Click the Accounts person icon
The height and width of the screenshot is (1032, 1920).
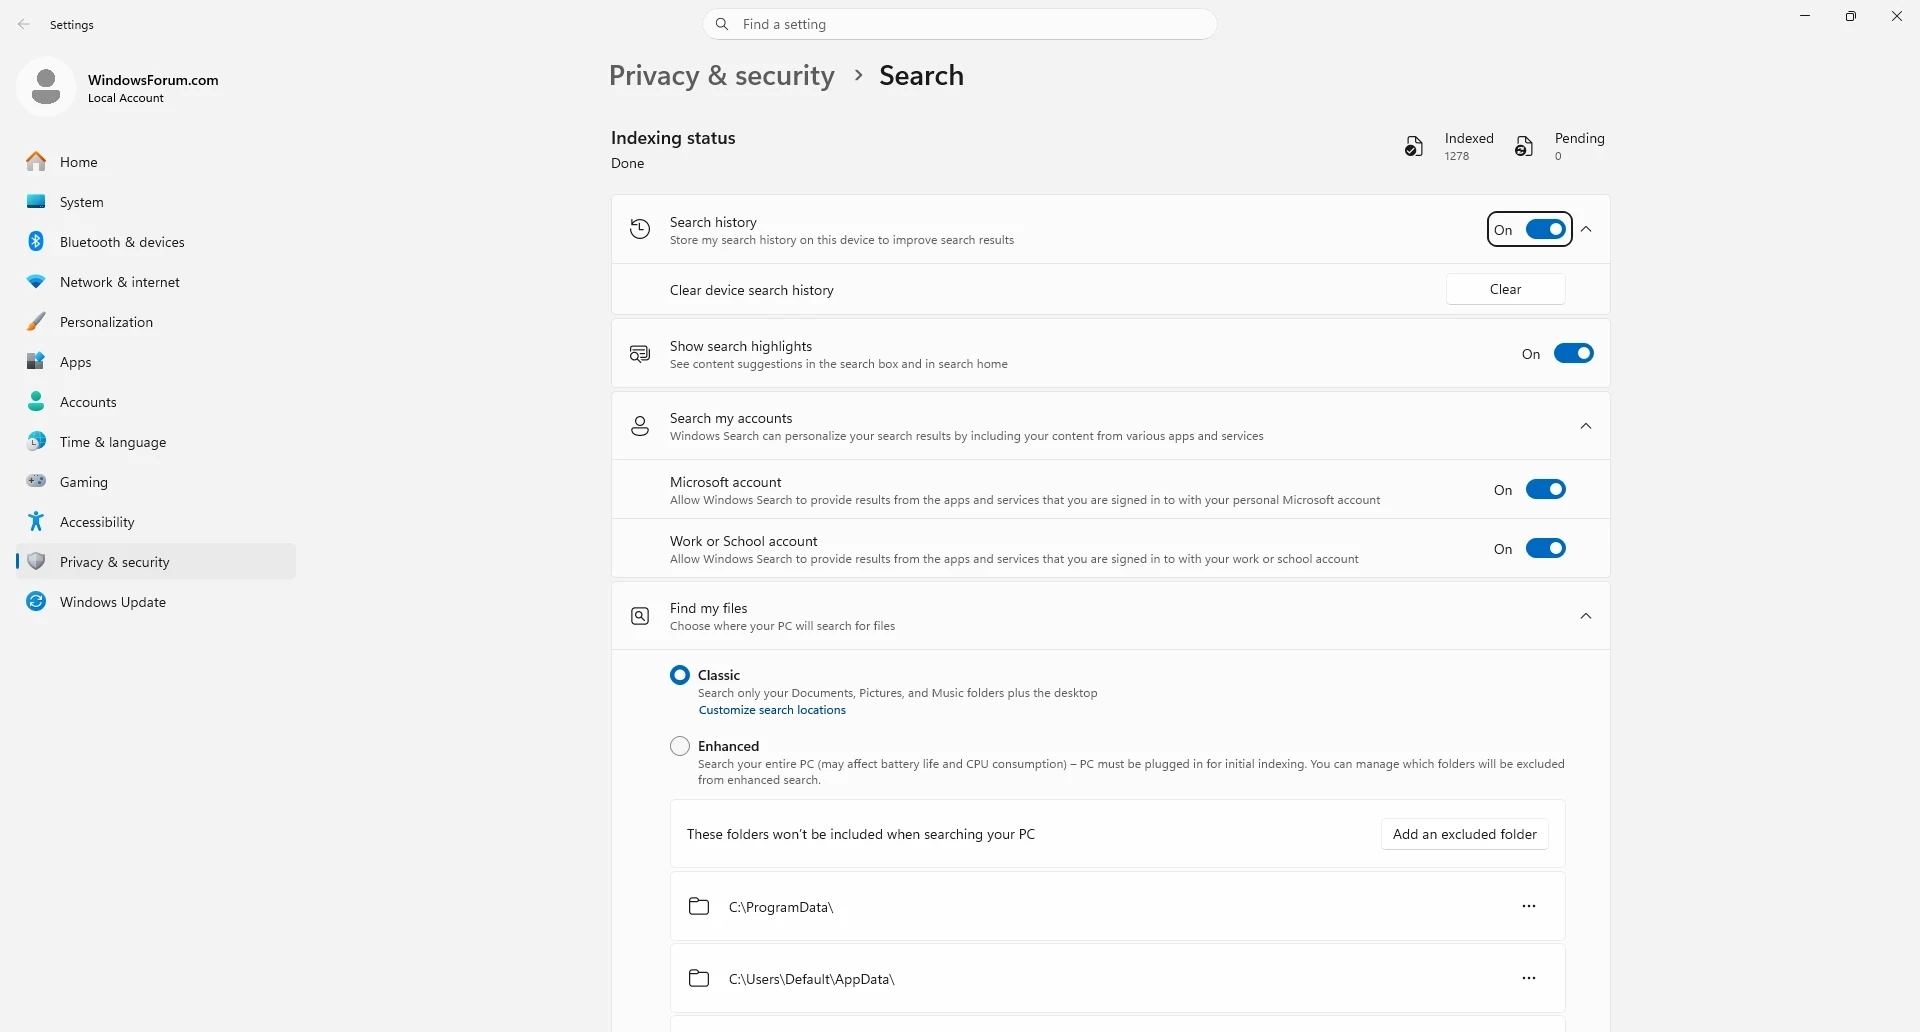pyautogui.click(x=36, y=401)
